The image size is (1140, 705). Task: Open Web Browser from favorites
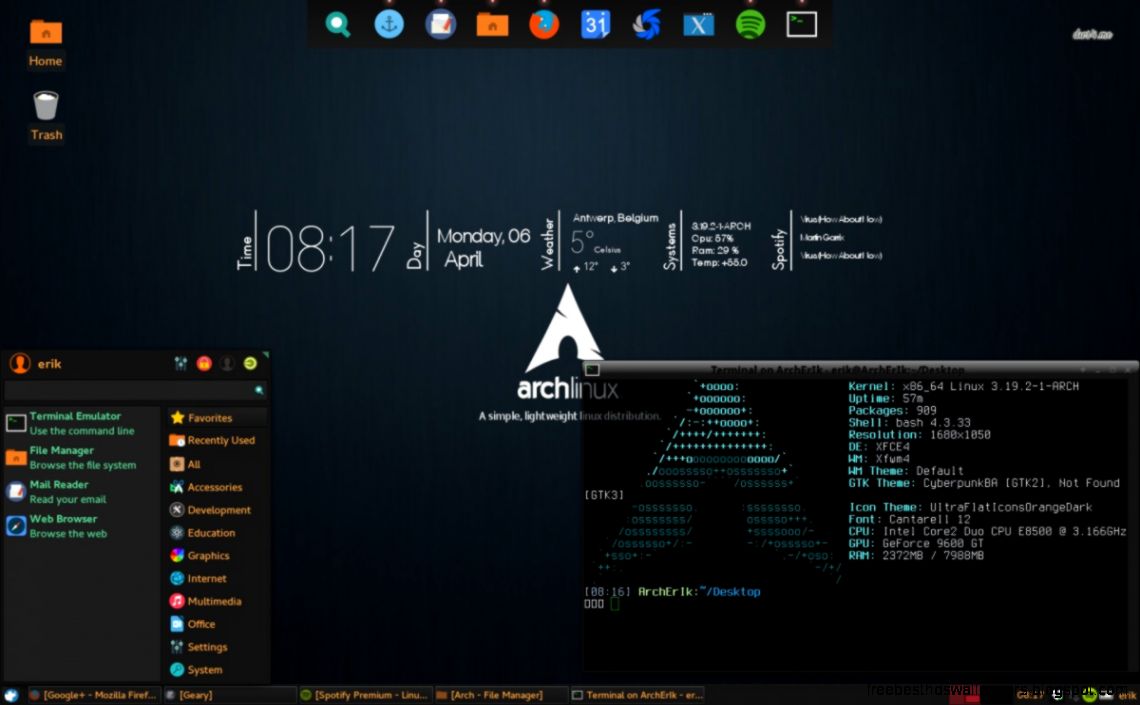pos(81,525)
